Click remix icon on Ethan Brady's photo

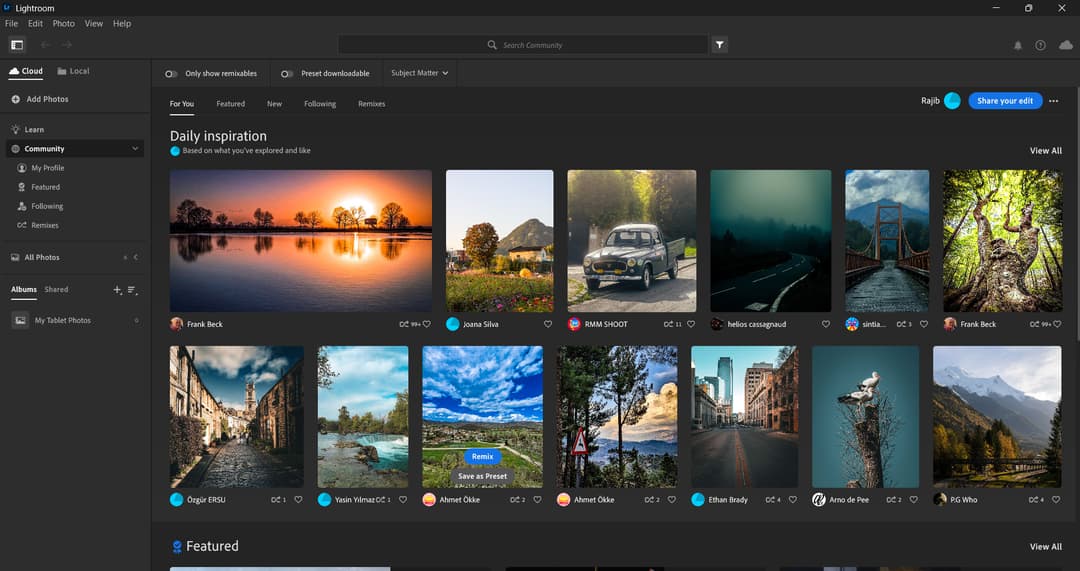click(x=770, y=500)
